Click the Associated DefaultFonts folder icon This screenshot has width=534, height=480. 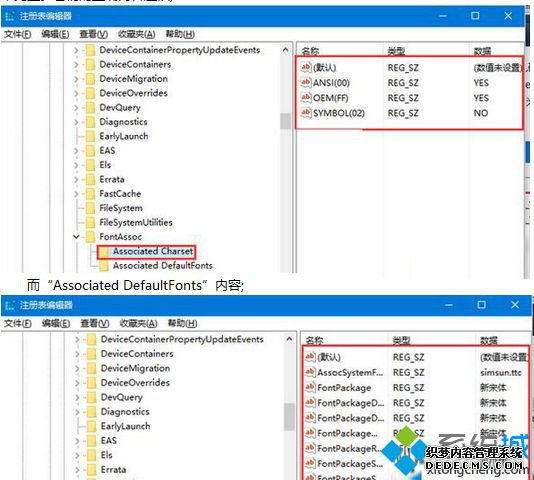point(104,266)
